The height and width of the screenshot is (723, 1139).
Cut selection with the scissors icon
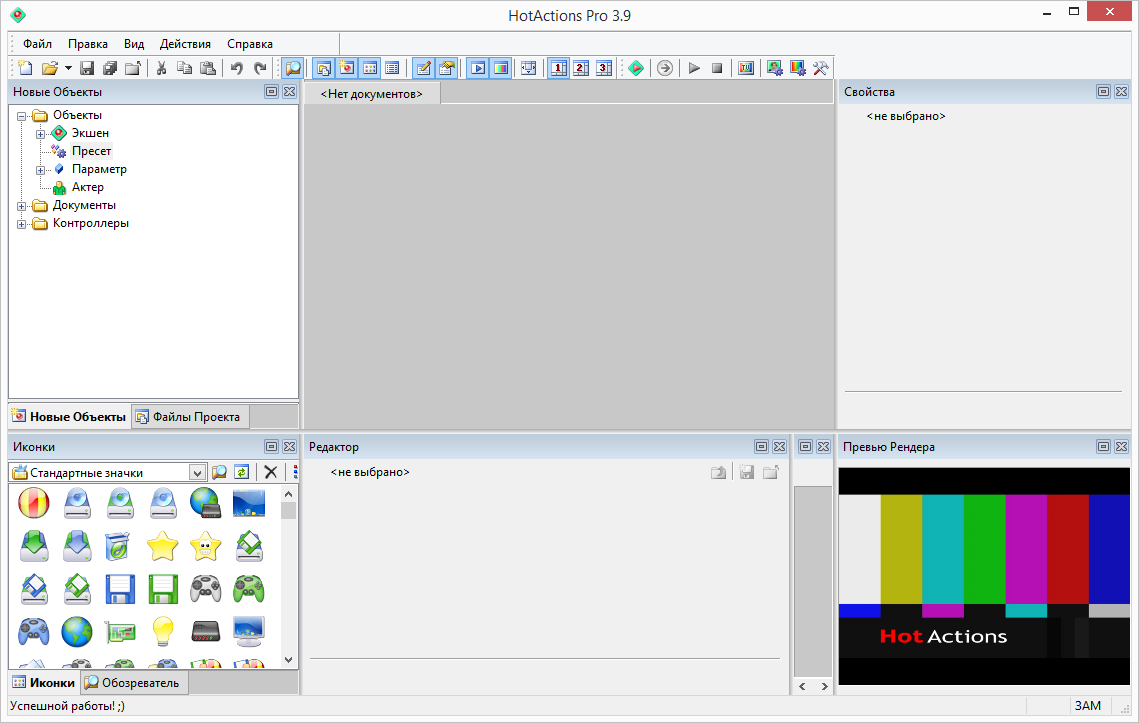[x=161, y=68]
